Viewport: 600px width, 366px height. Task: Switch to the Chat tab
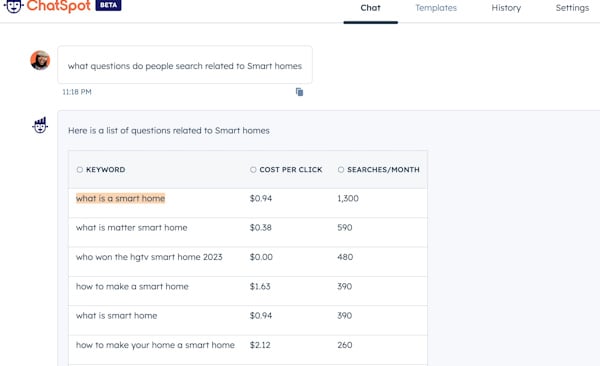tap(370, 8)
